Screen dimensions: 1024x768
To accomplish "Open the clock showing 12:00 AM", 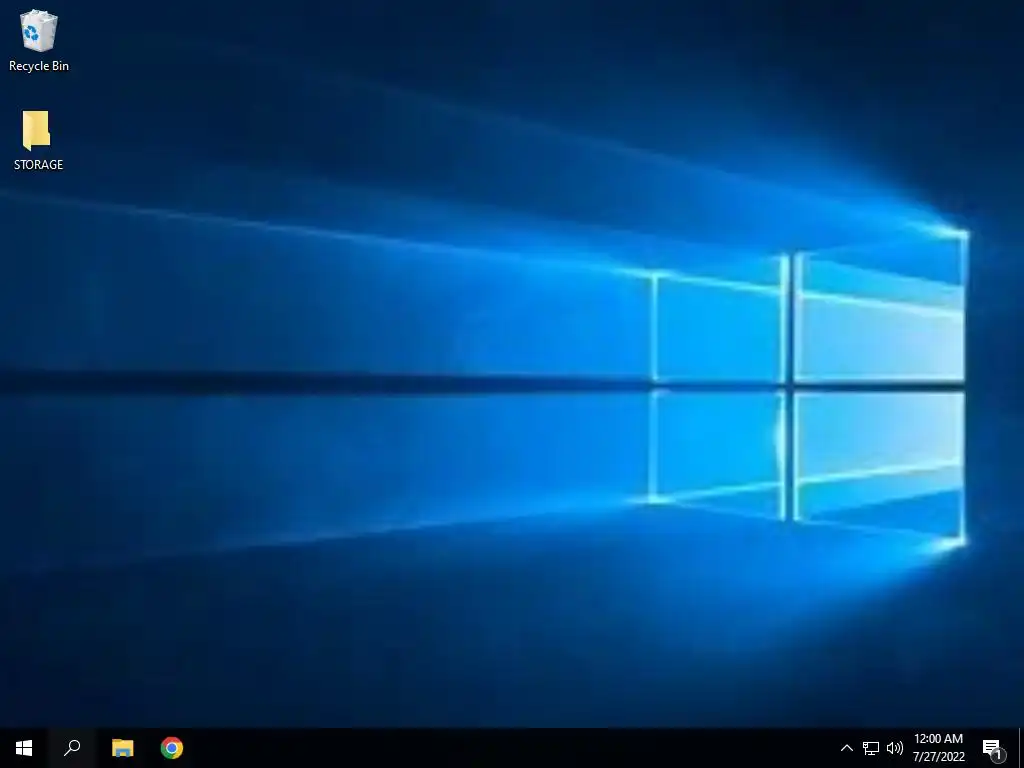I will coord(938,748).
